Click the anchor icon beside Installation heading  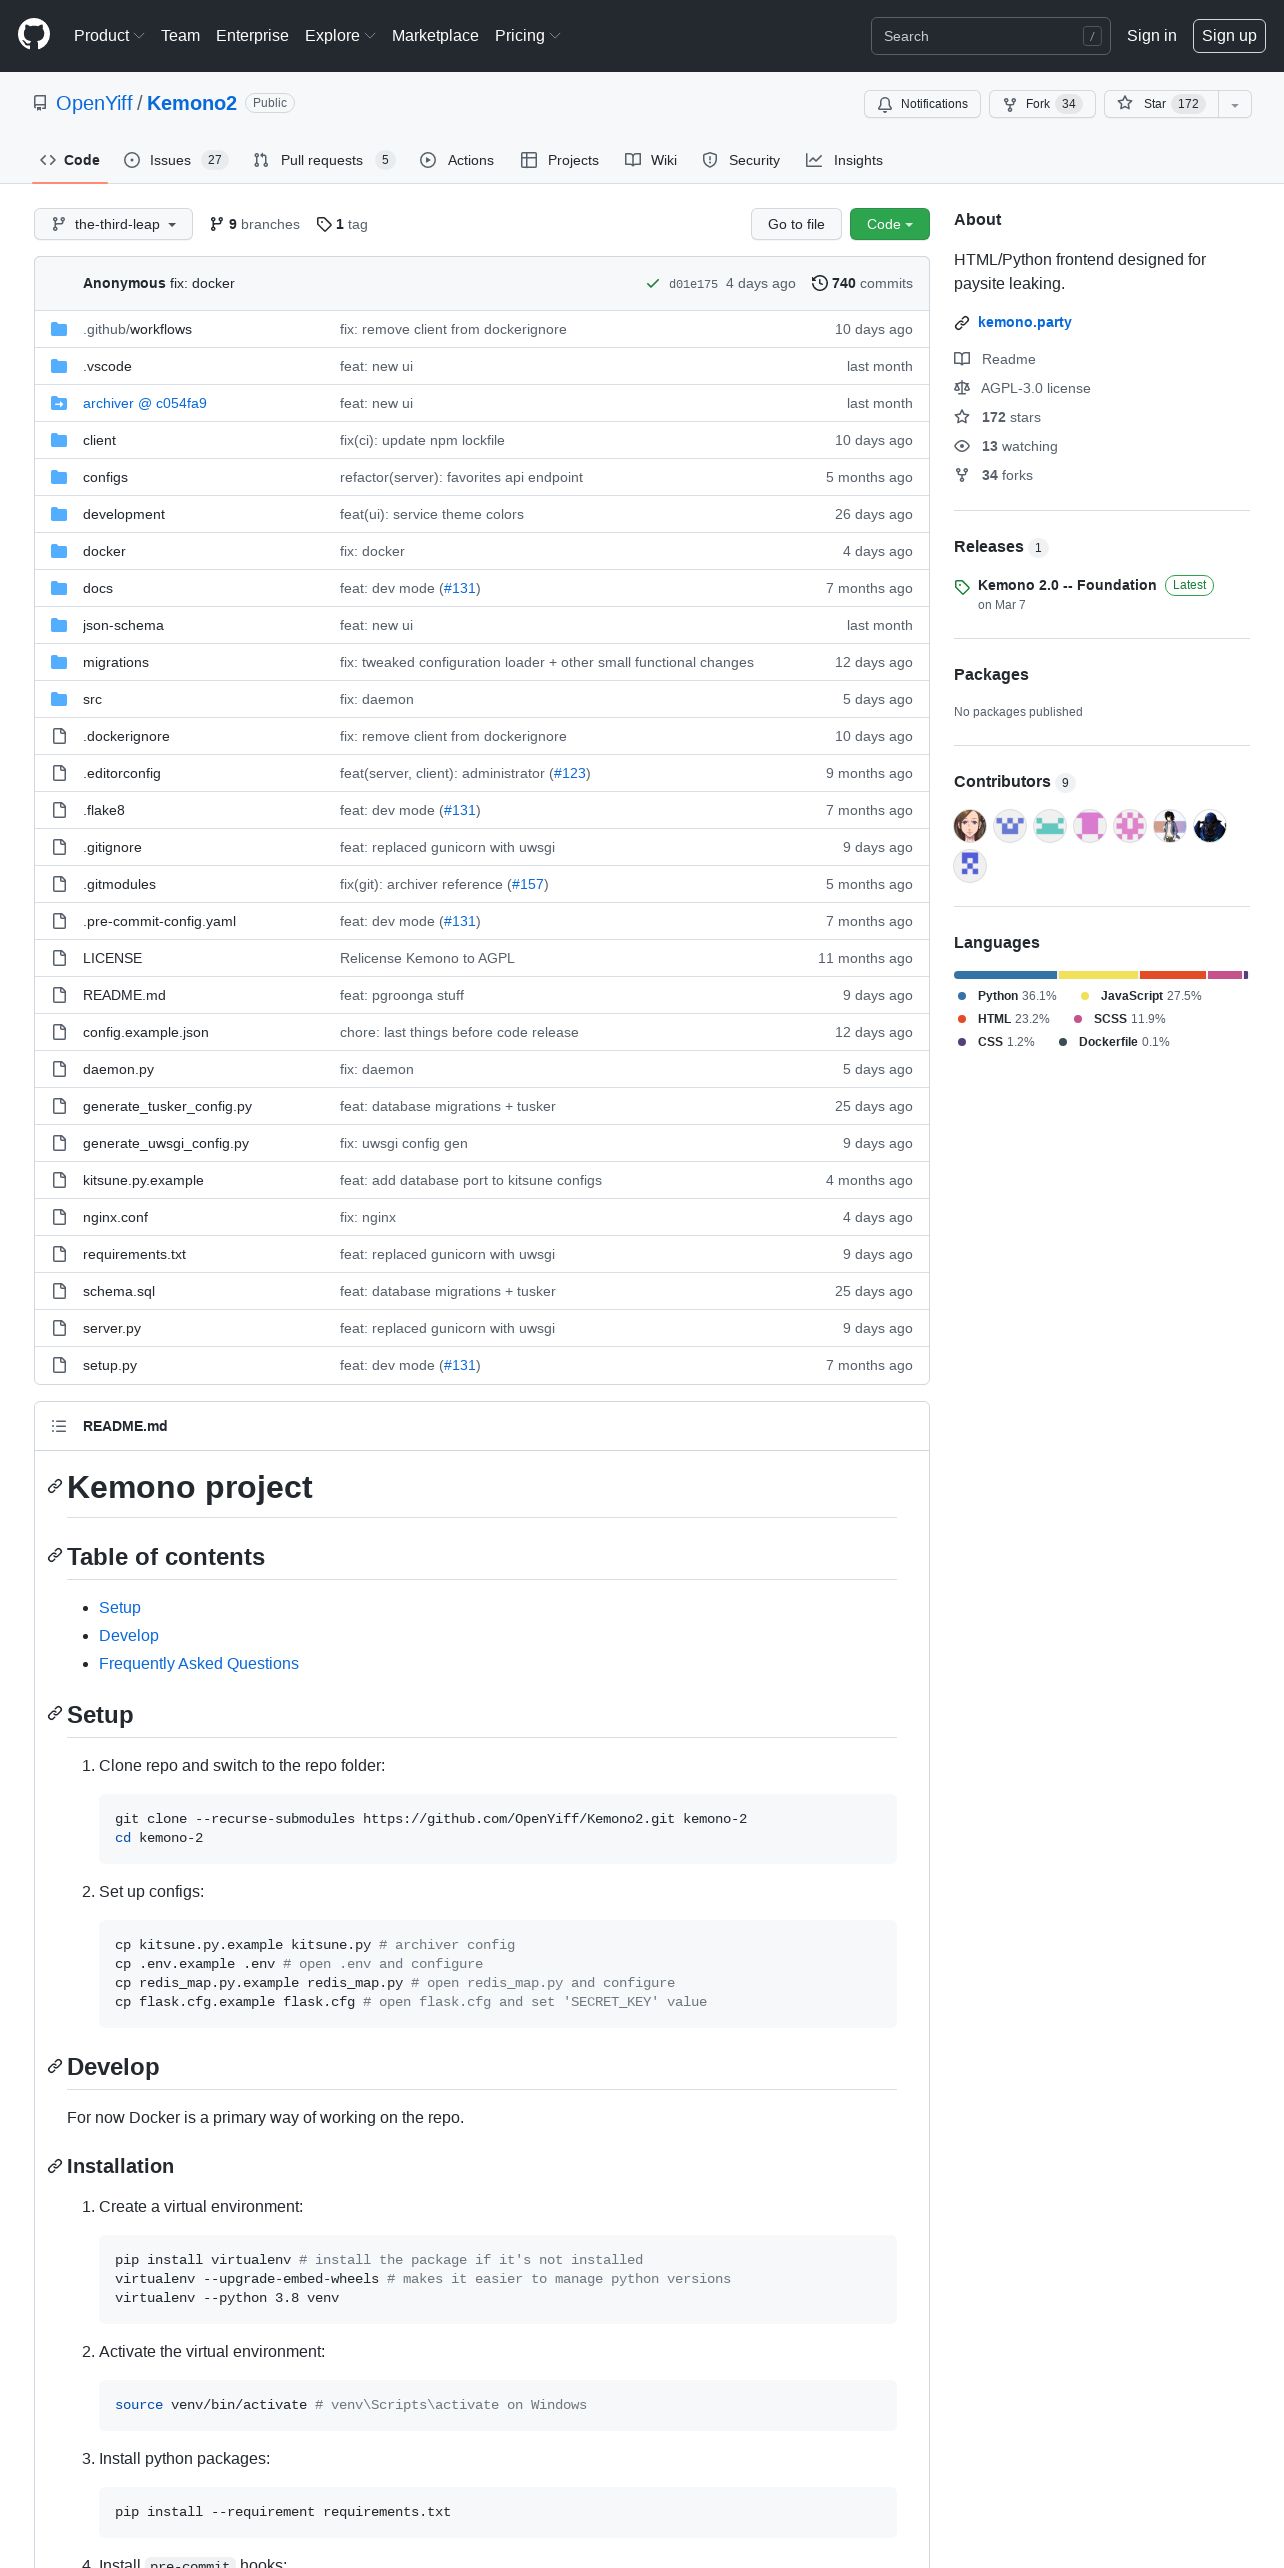tap(55, 2166)
